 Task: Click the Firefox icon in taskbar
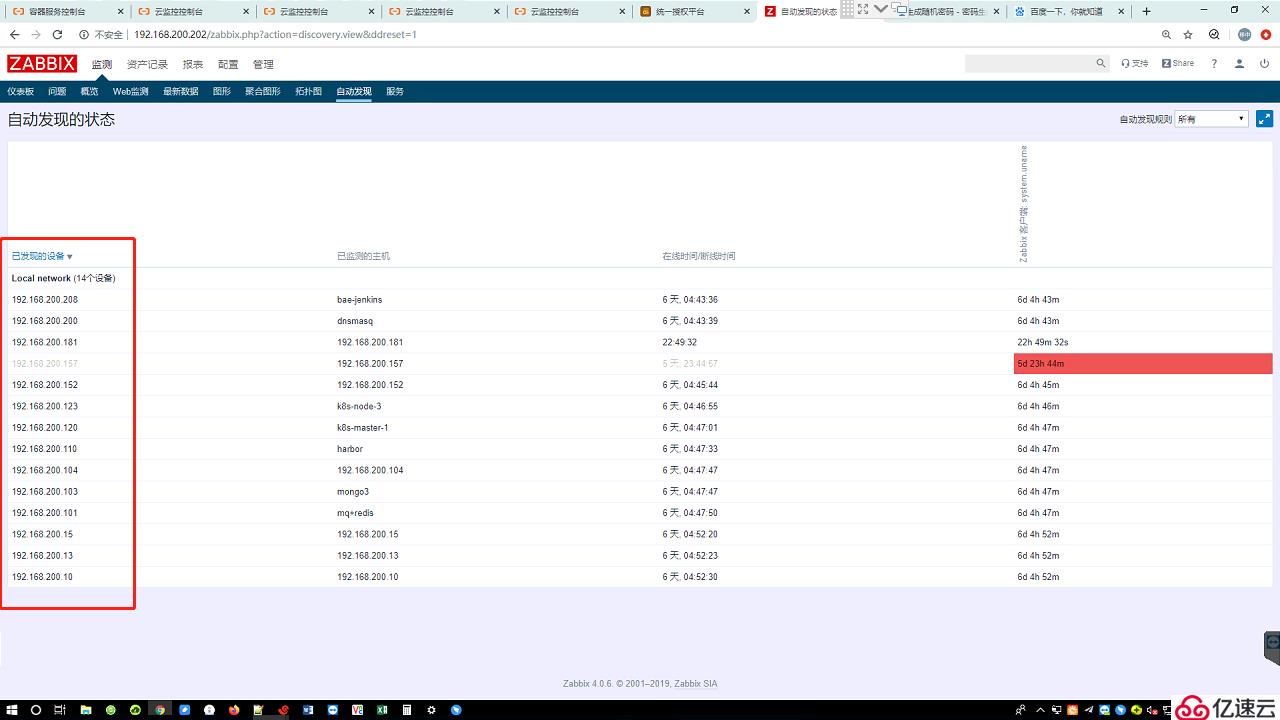(x=234, y=709)
